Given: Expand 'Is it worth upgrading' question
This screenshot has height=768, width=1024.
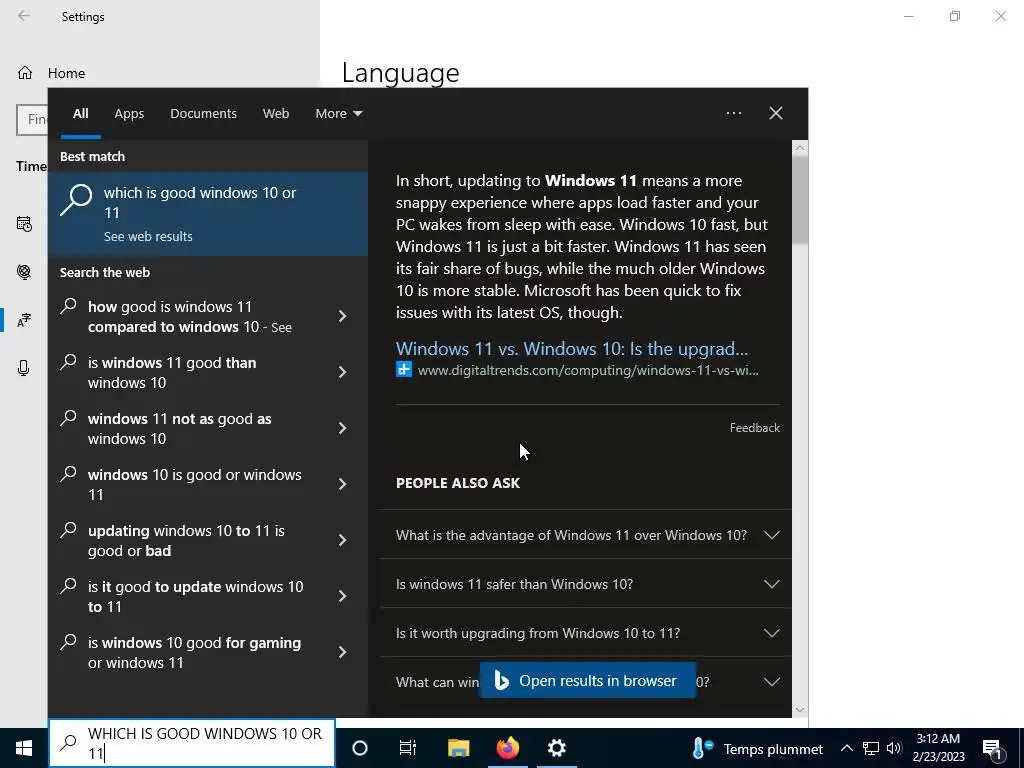Looking at the screenshot, I should pos(586,633).
